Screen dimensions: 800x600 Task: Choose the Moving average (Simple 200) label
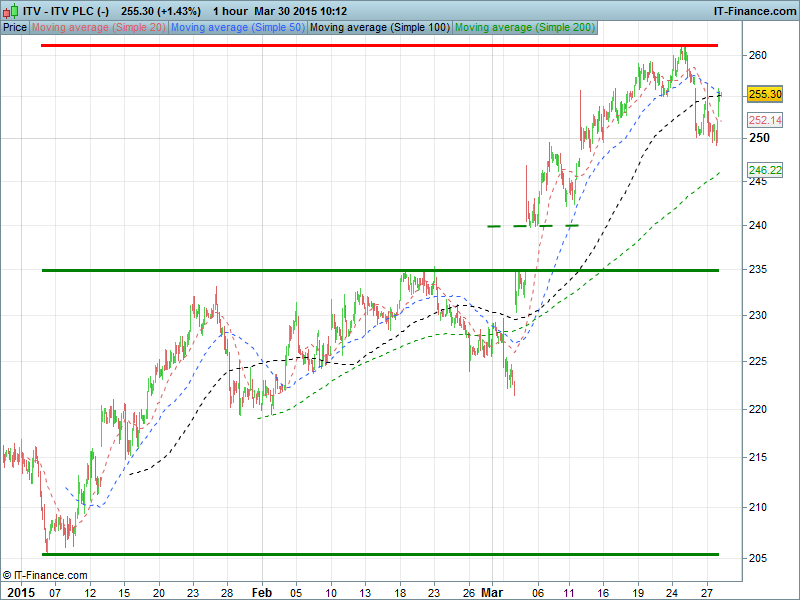524,27
